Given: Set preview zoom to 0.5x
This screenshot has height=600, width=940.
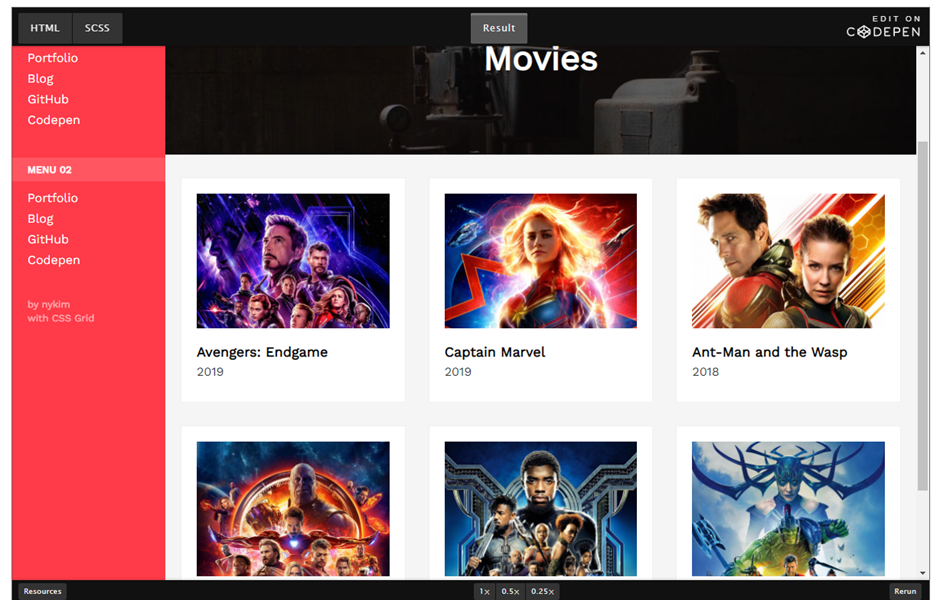Looking at the screenshot, I should point(510,592).
